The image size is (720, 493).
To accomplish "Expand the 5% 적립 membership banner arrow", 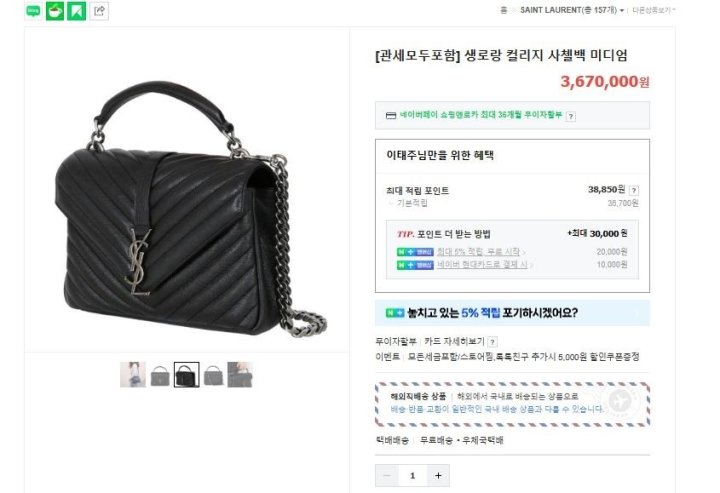I will coord(638,313).
